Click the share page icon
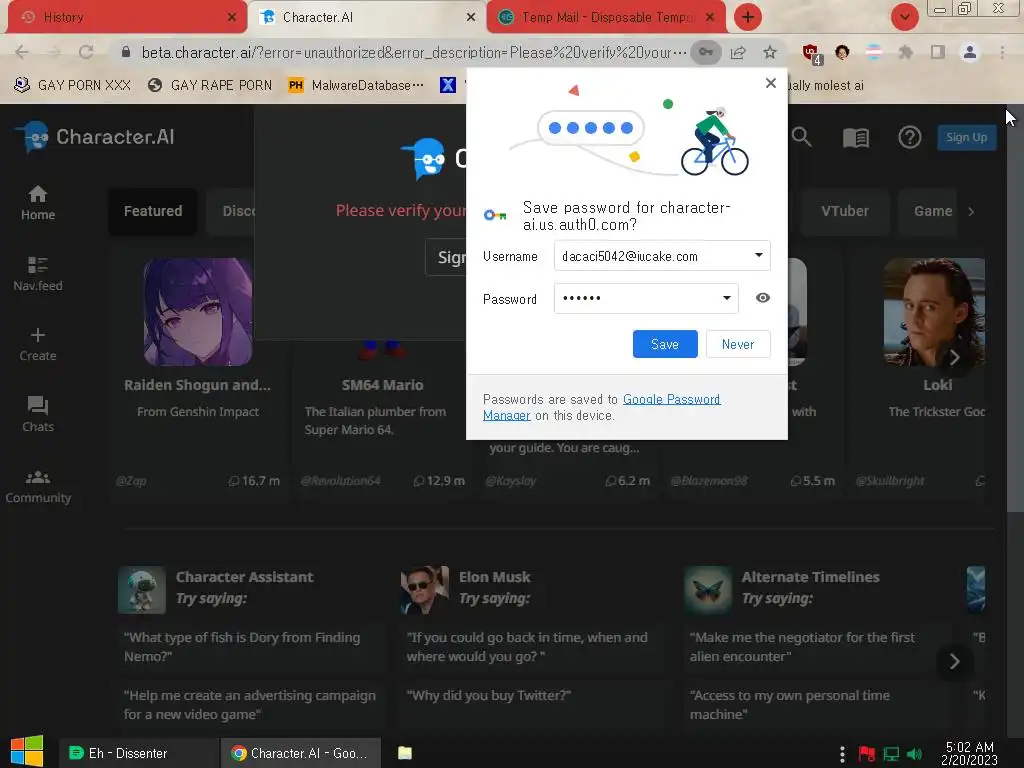Viewport: 1024px width, 768px height. 738,52
